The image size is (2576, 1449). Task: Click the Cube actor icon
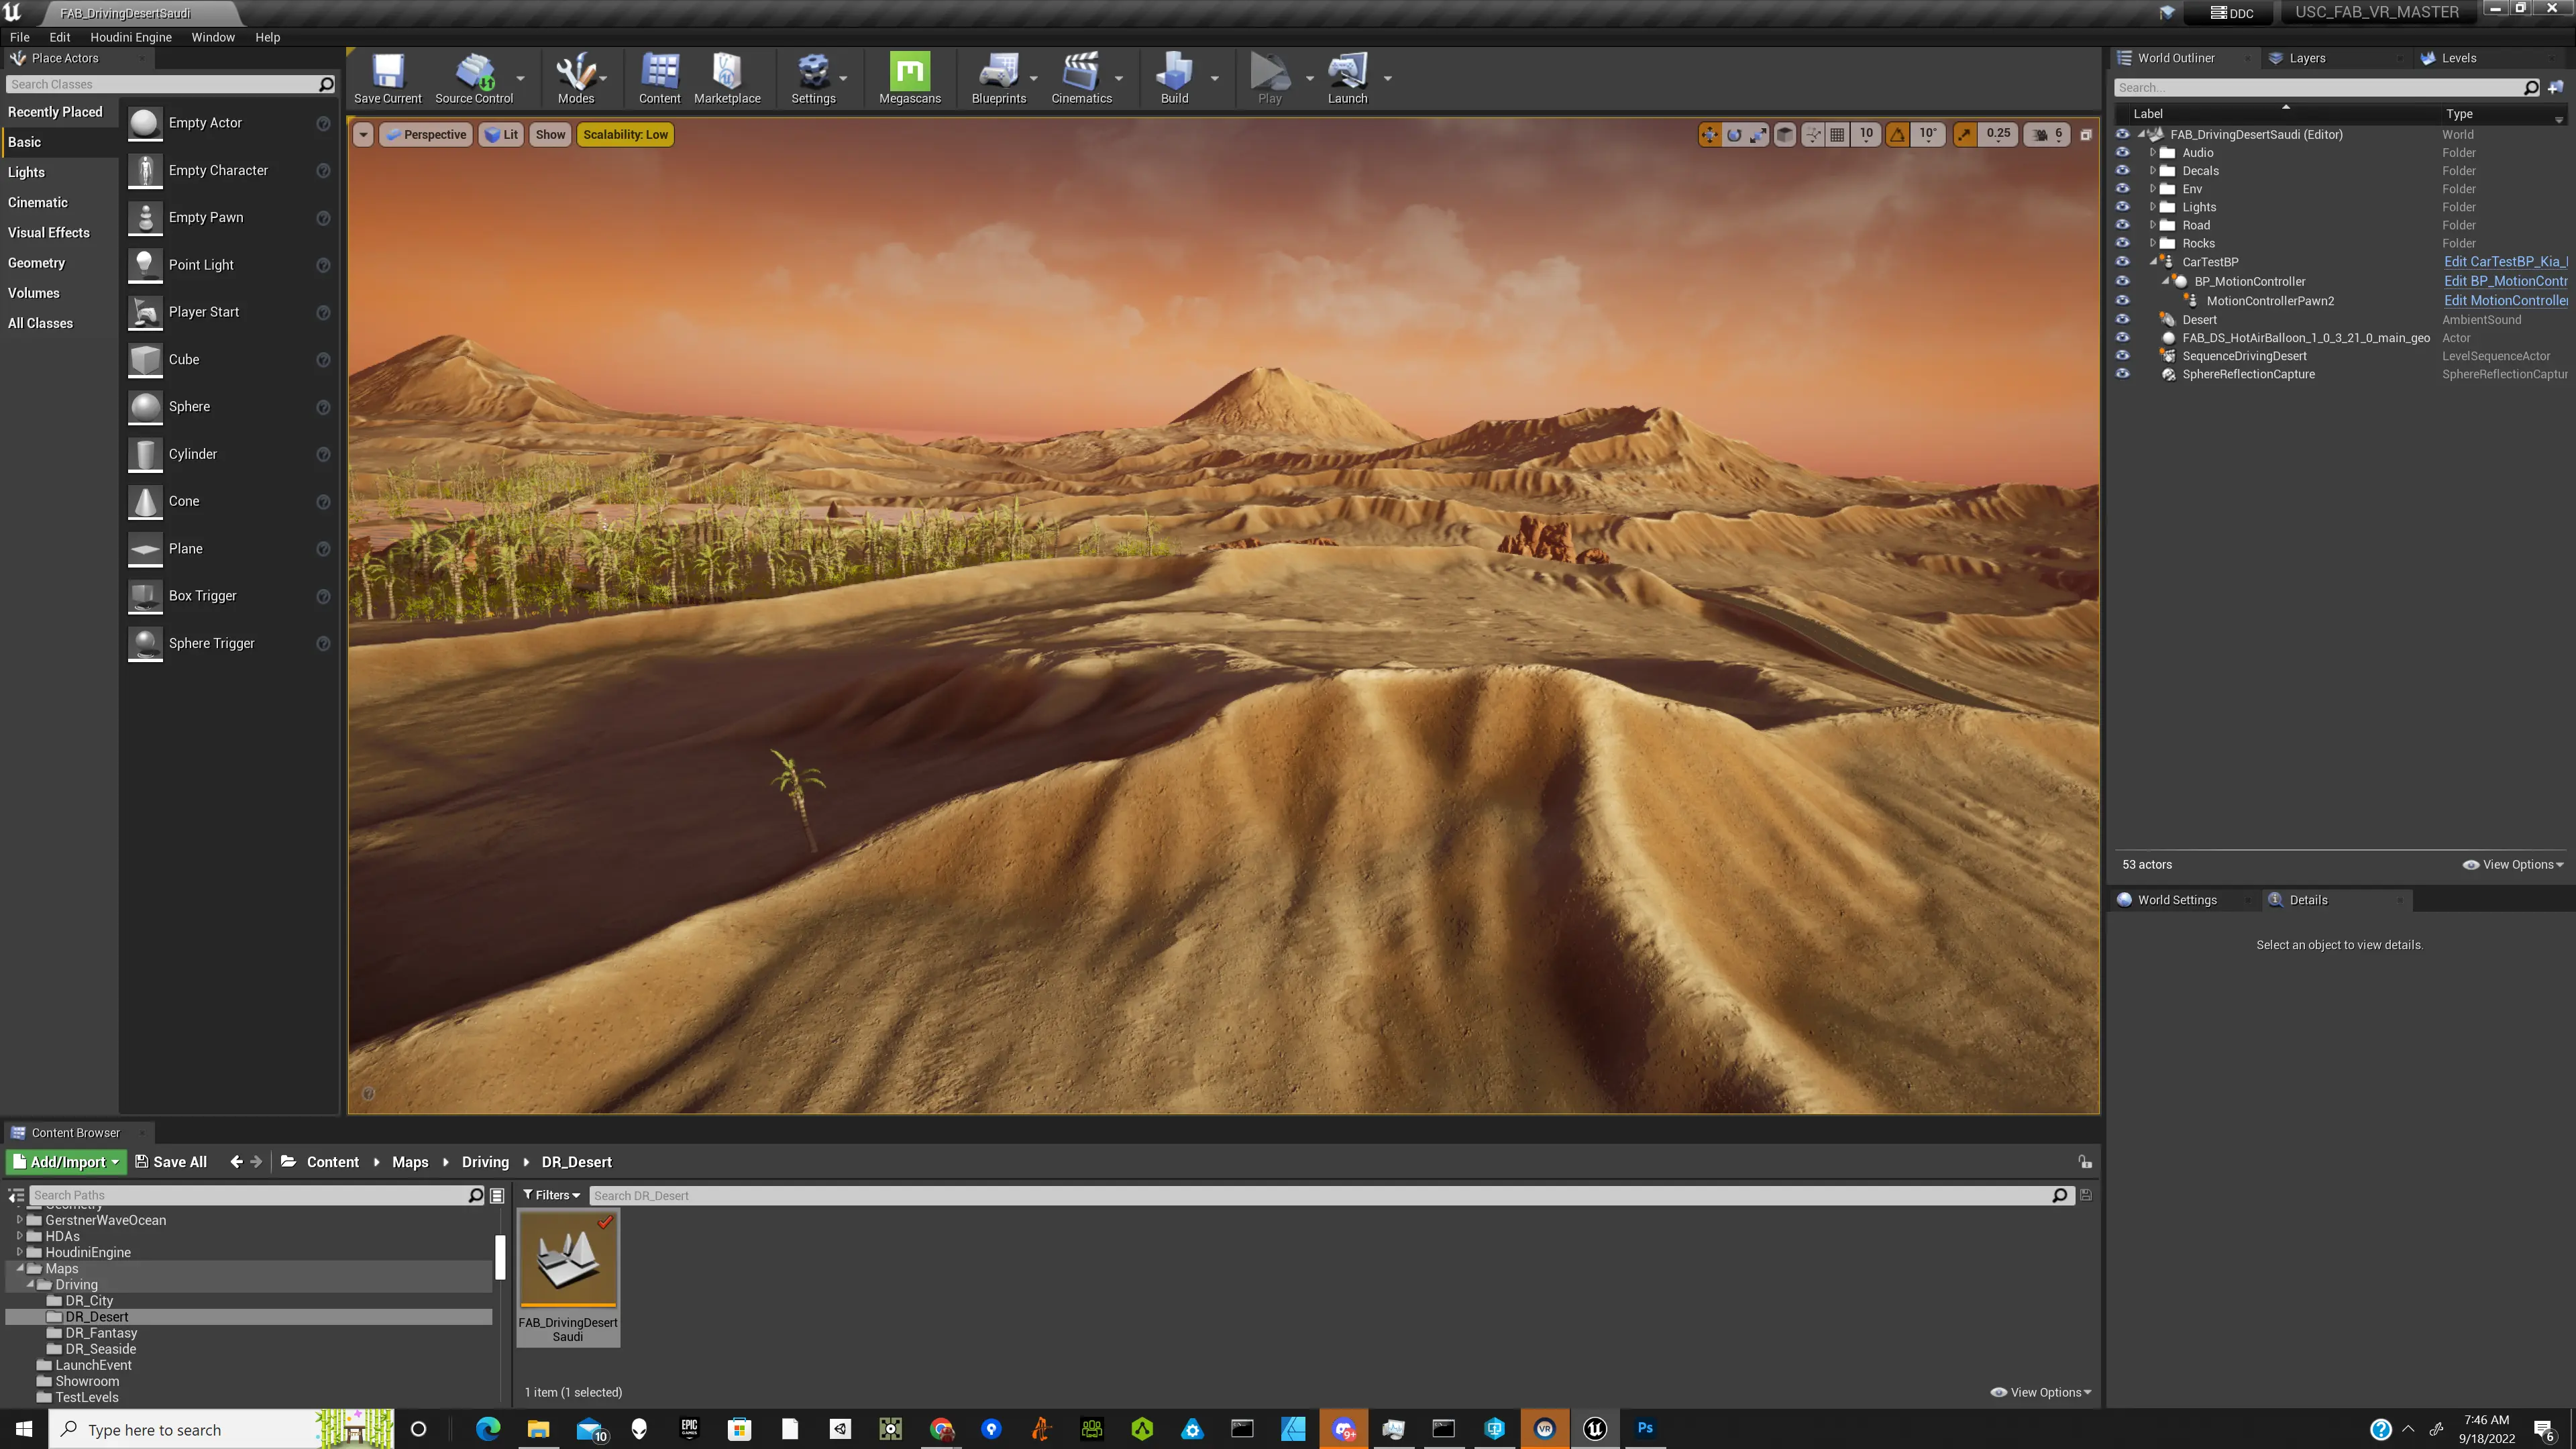click(x=145, y=360)
